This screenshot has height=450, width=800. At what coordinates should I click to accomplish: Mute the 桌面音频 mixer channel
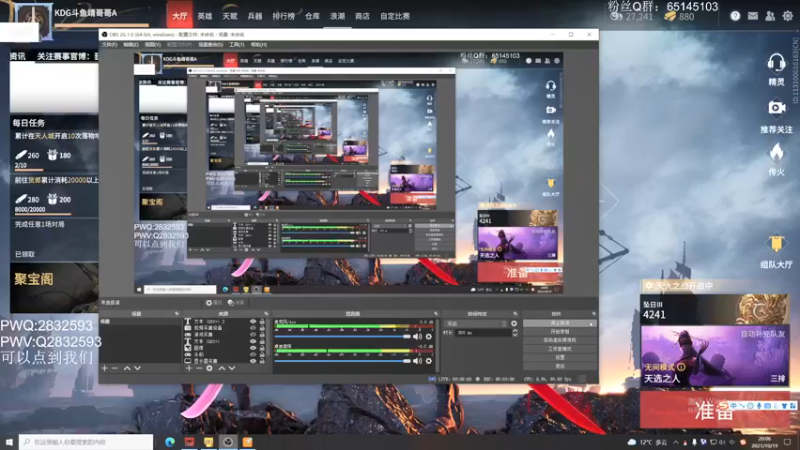[x=417, y=361]
